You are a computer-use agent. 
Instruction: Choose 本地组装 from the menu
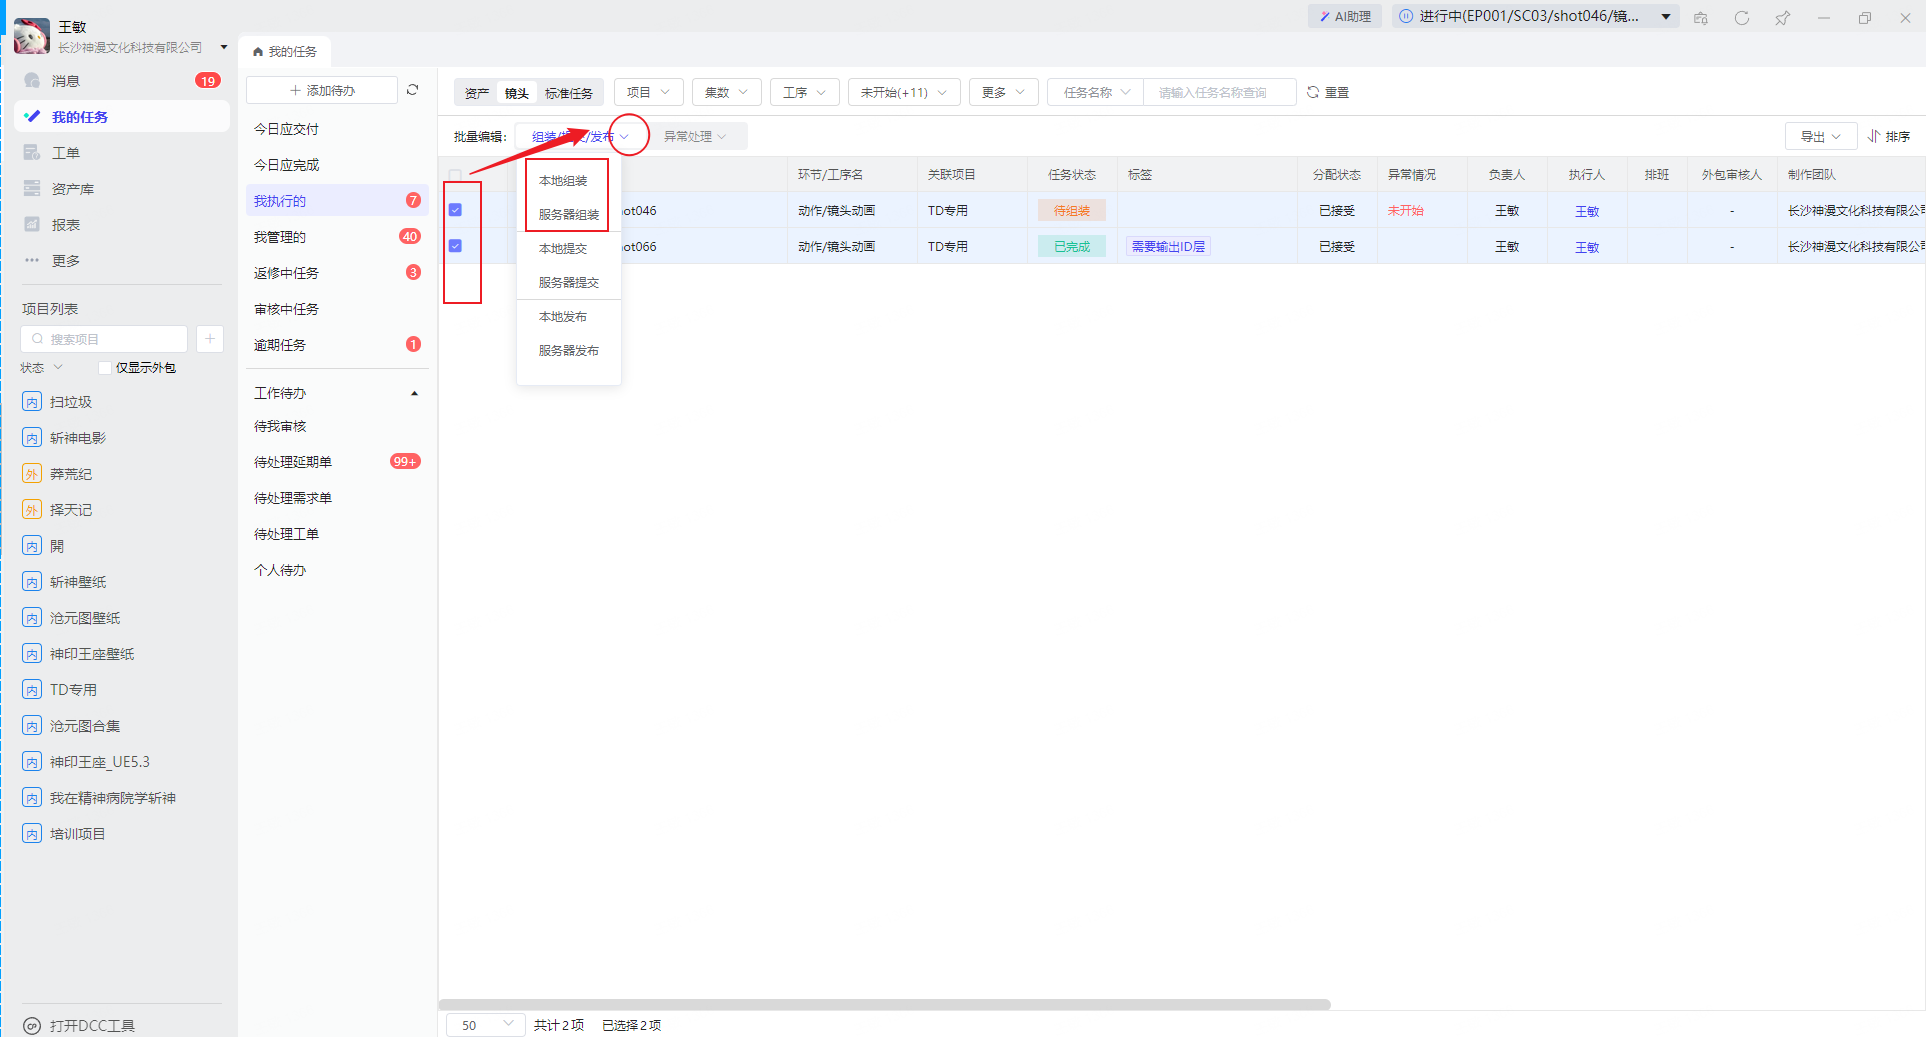tap(563, 181)
